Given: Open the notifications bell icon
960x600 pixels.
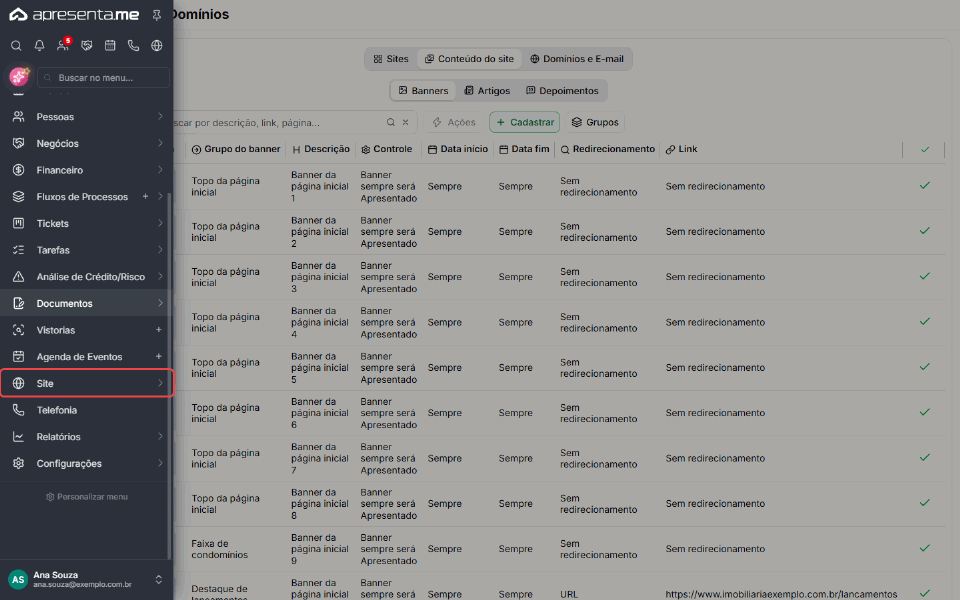Looking at the screenshot, I should (39, 45).
